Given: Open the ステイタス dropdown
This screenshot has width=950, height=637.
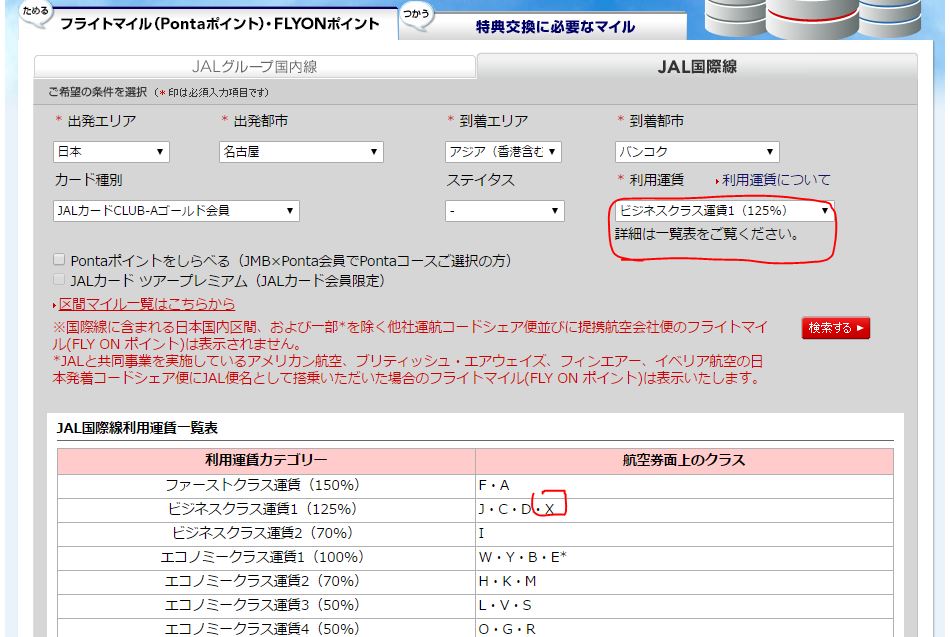Looking at the screenshot, I should [x=505, y=210].
